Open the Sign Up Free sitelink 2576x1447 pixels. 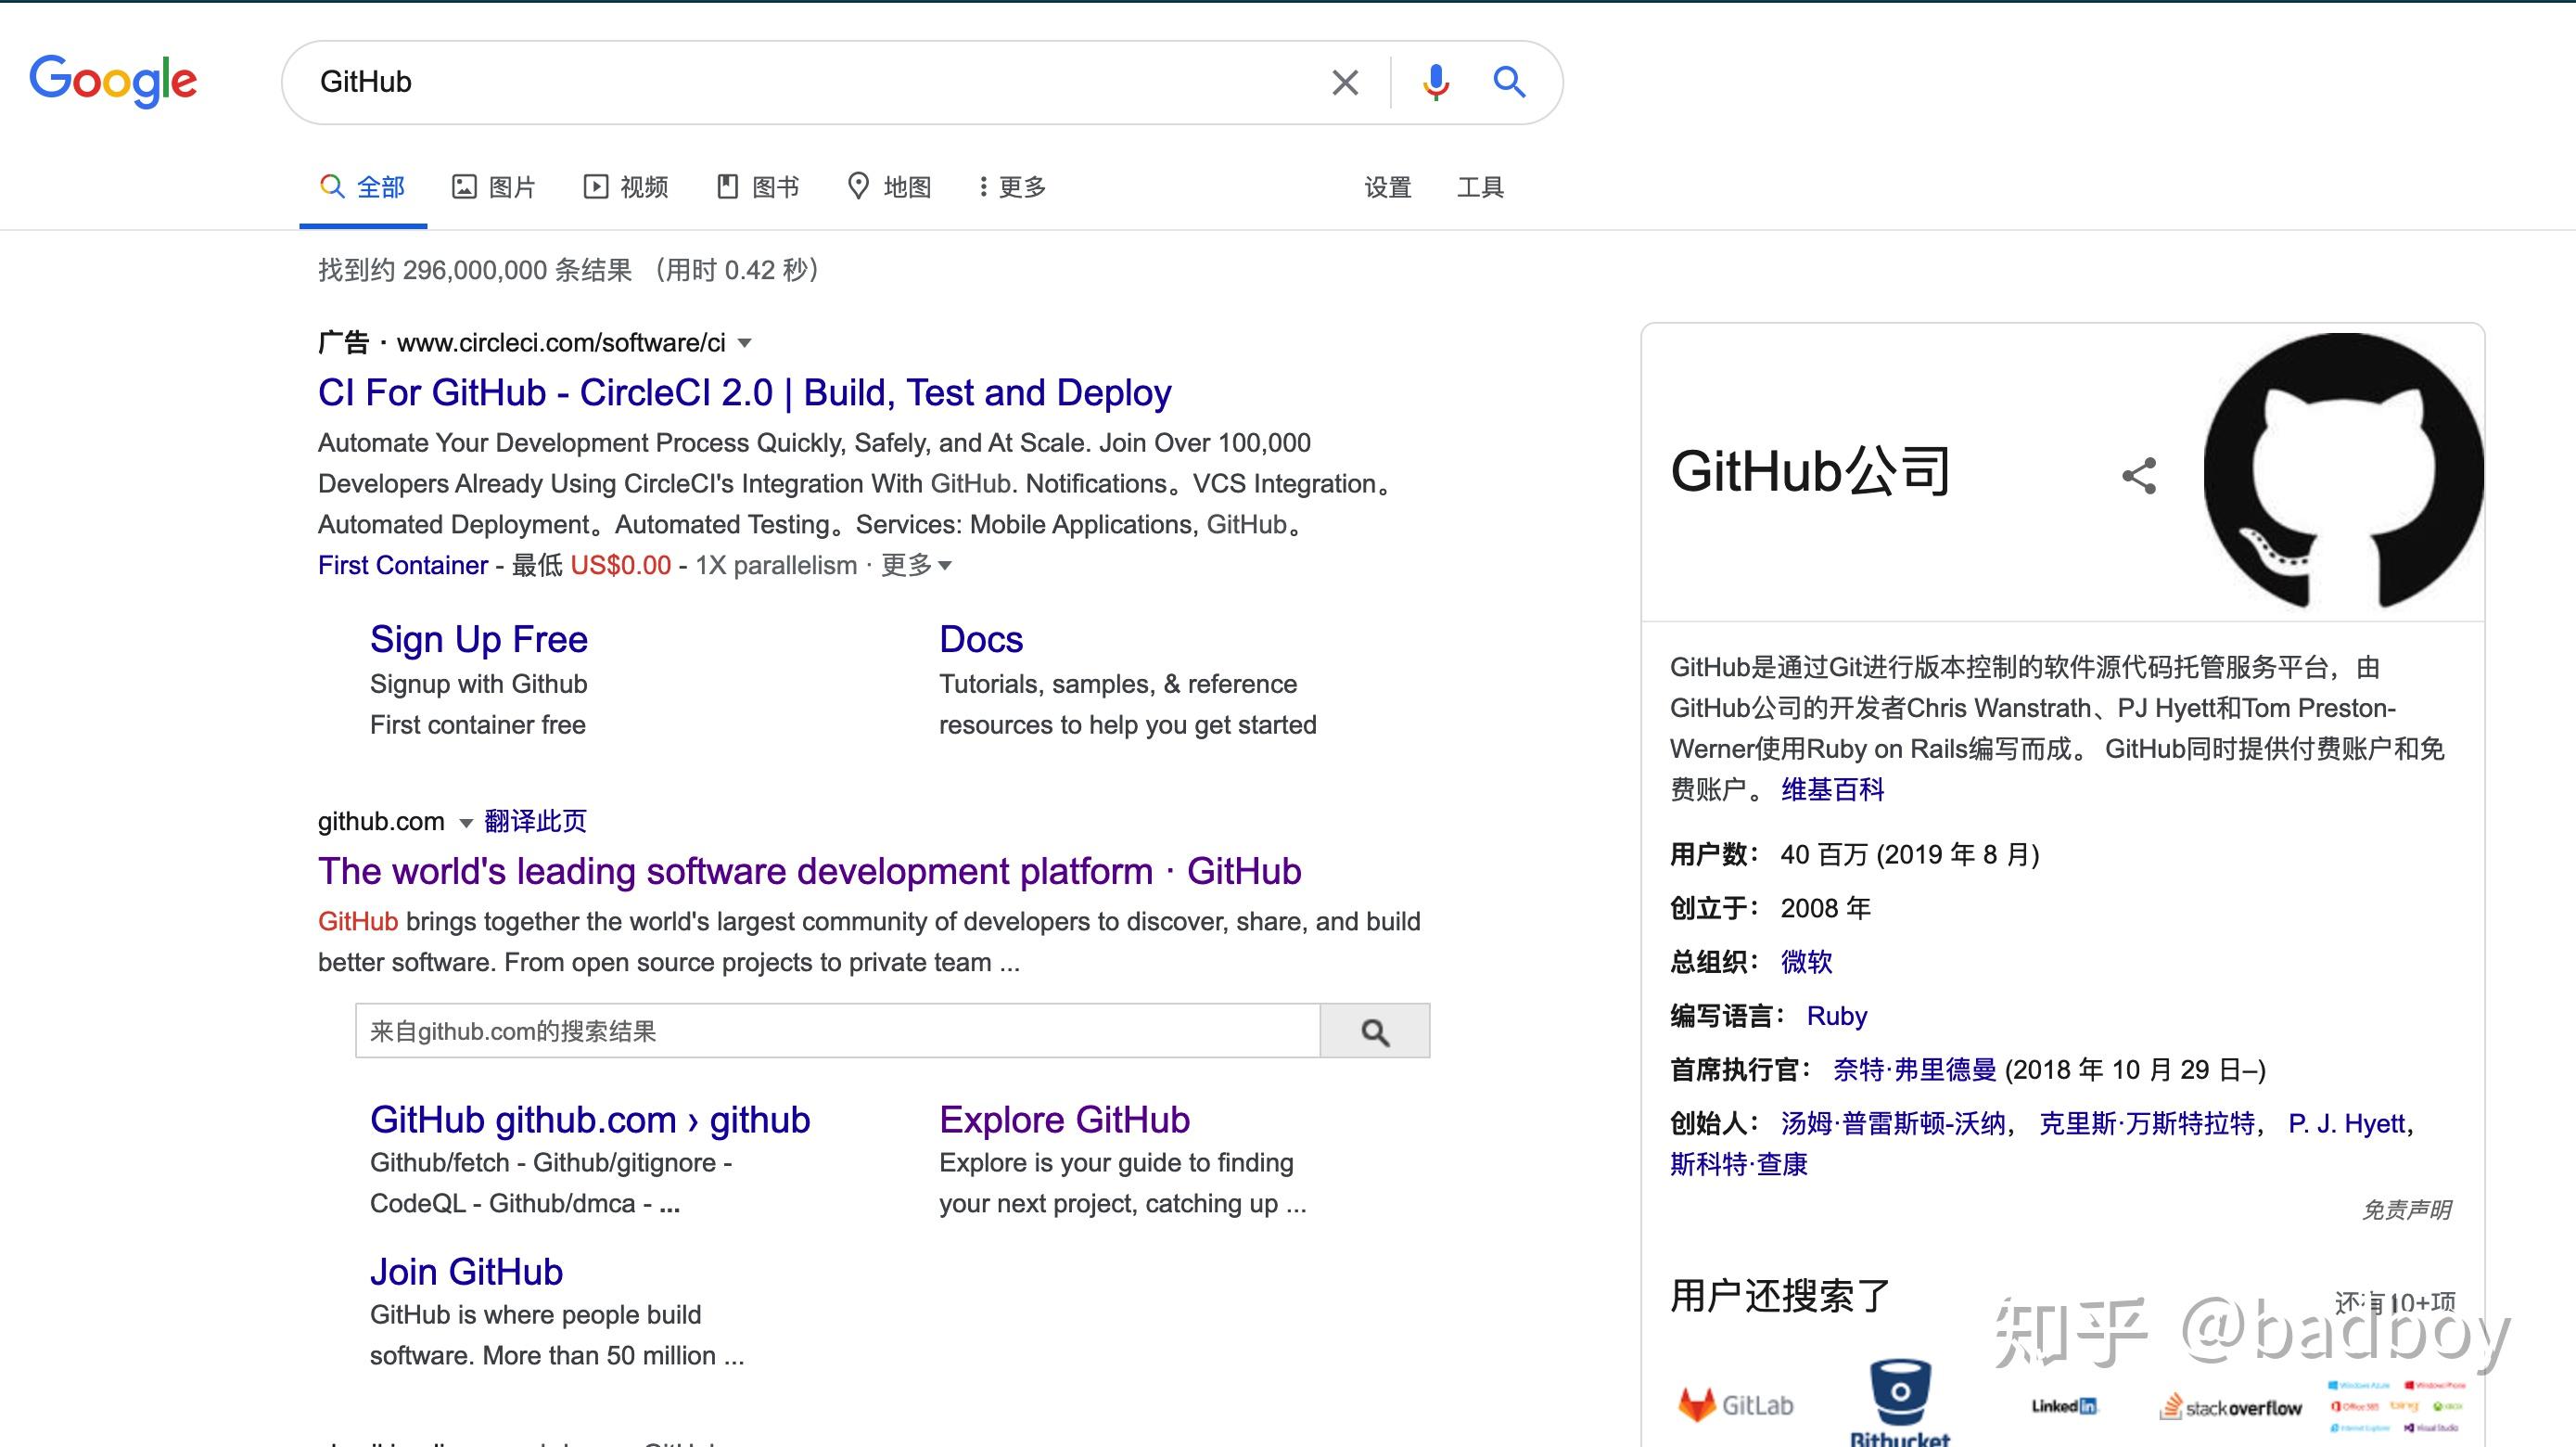(x=478, y=639)
